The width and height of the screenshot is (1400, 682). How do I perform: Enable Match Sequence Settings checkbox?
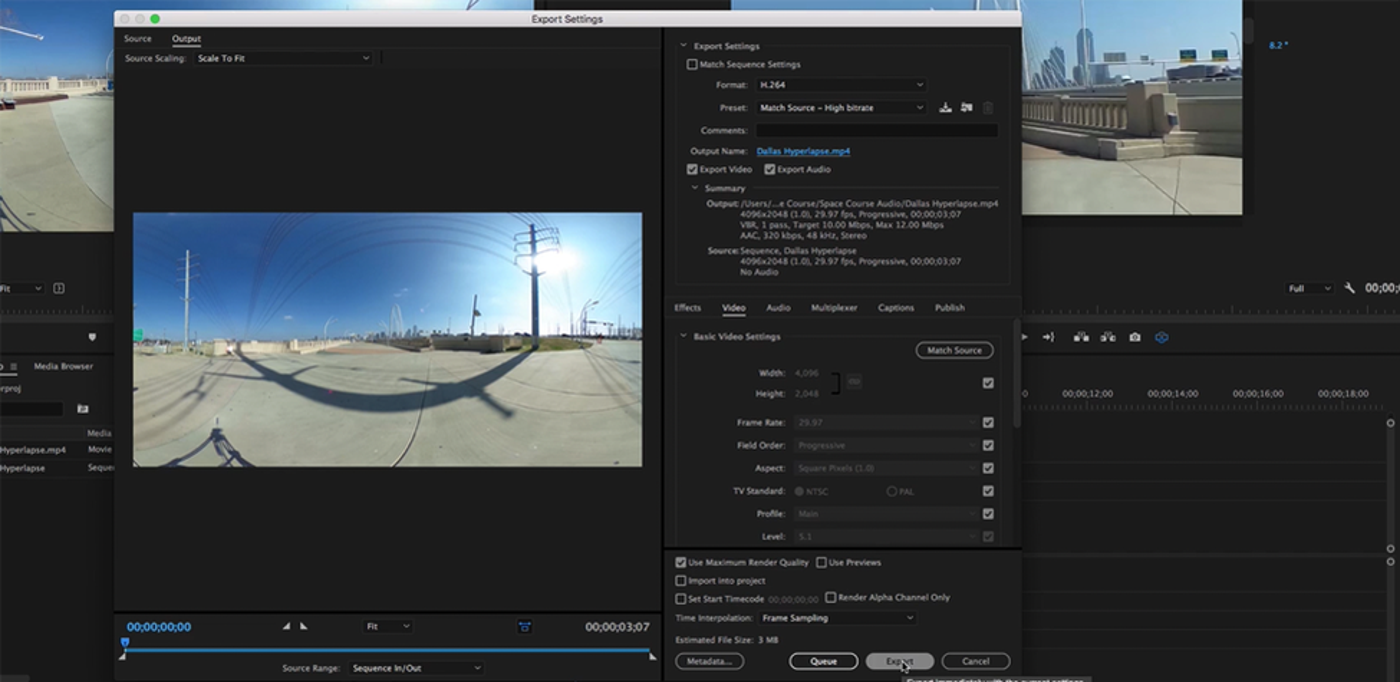pyautogui.click(x=692, y=65)
